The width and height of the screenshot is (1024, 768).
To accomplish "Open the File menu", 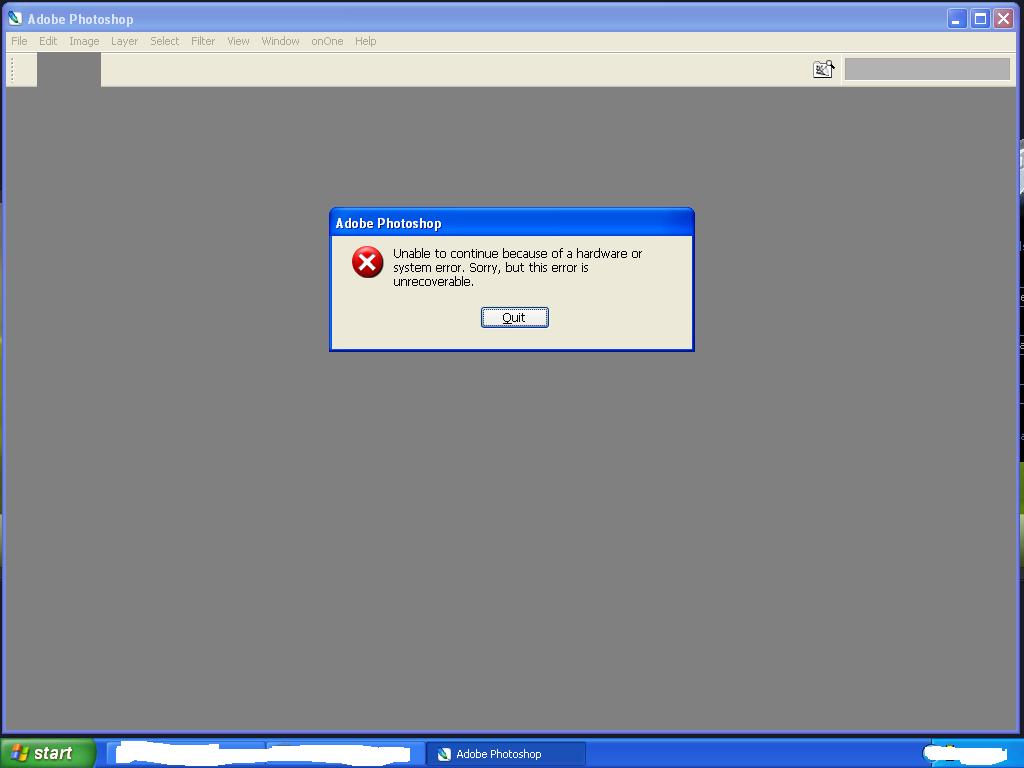I will 18,41.
